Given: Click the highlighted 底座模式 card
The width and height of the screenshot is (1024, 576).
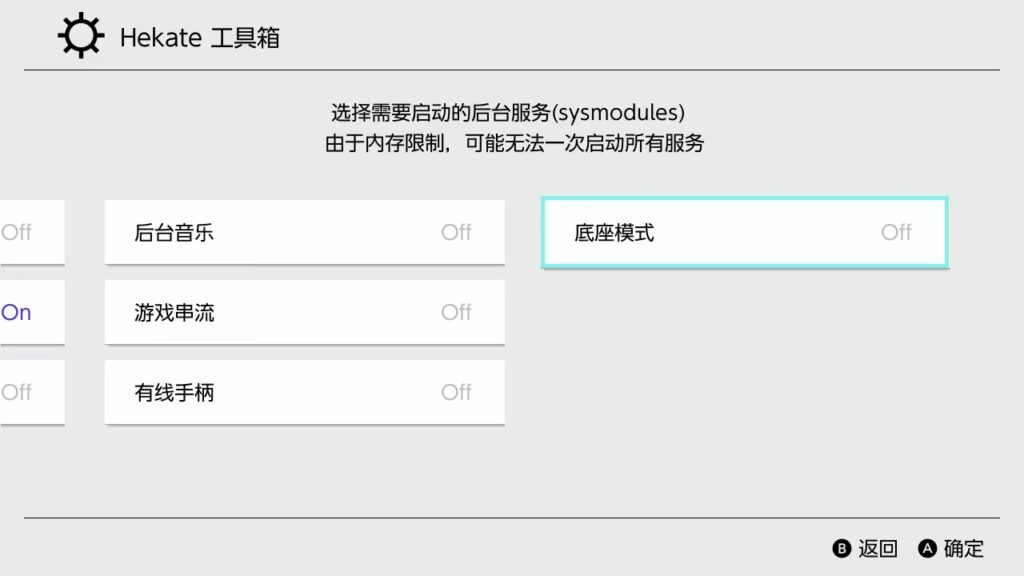Looking at the screenshot, I should point(744,232).
